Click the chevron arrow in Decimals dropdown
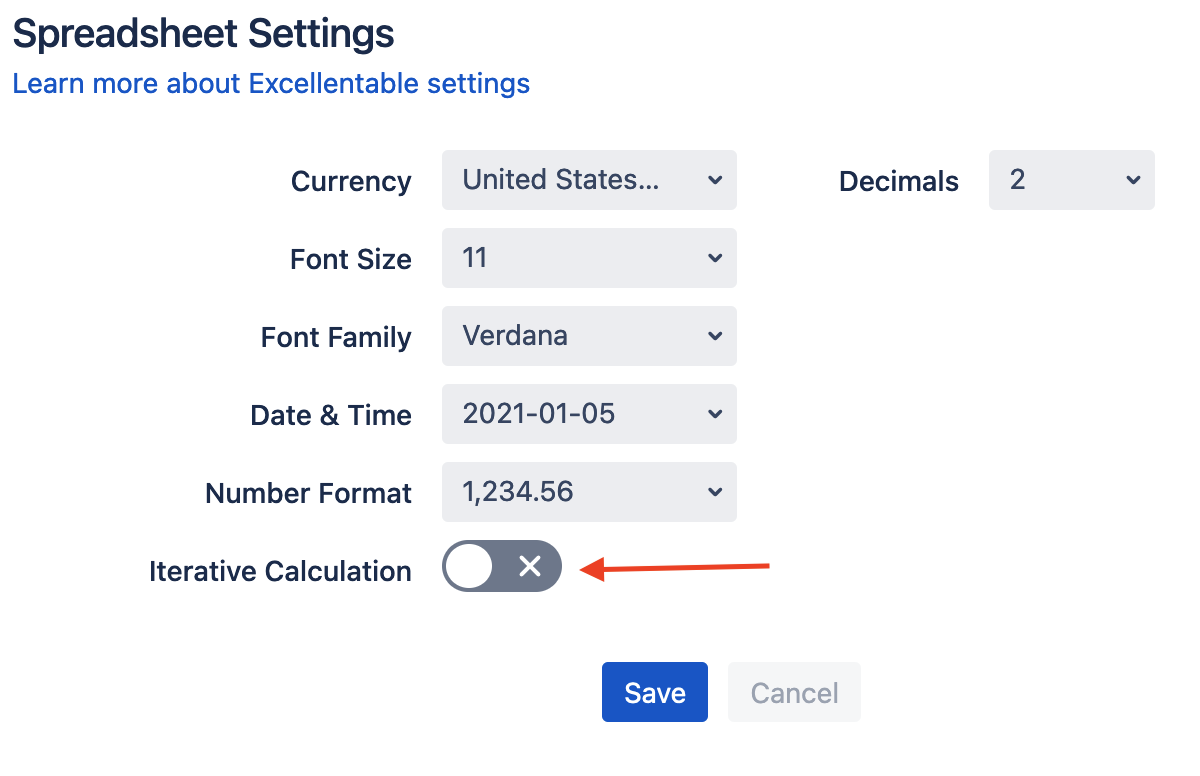The image size is (1200, 776). click(x=1132, y=180)
